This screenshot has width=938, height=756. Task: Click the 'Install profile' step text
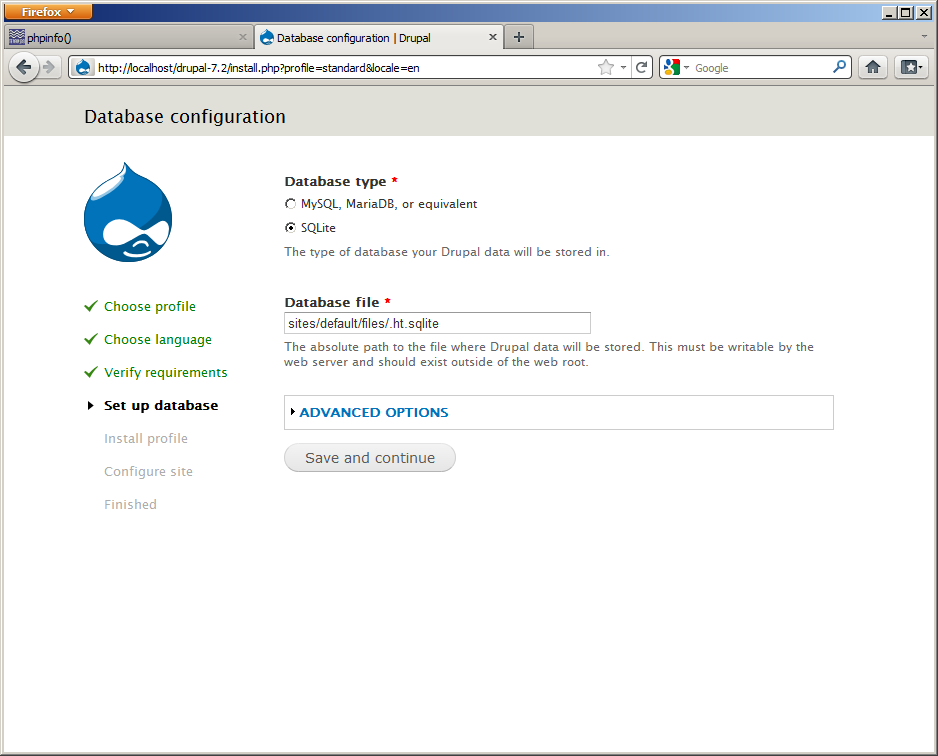click(146, 438)
